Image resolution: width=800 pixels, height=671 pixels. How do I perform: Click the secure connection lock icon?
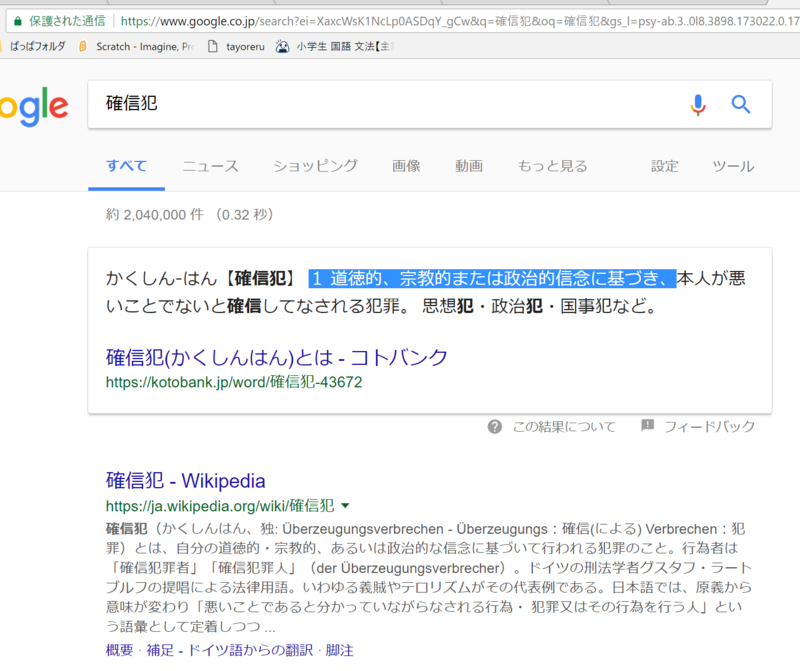point(17,21)
